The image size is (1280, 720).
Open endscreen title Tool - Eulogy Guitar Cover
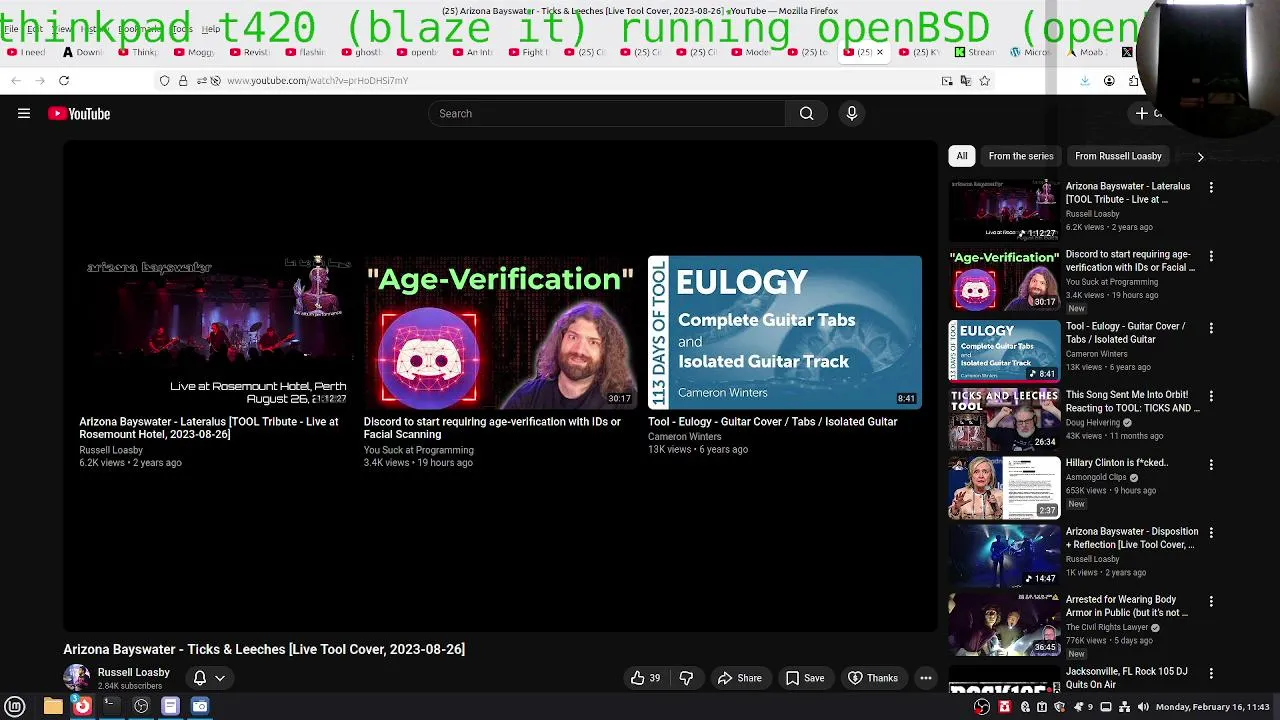[x=773, y=422]
